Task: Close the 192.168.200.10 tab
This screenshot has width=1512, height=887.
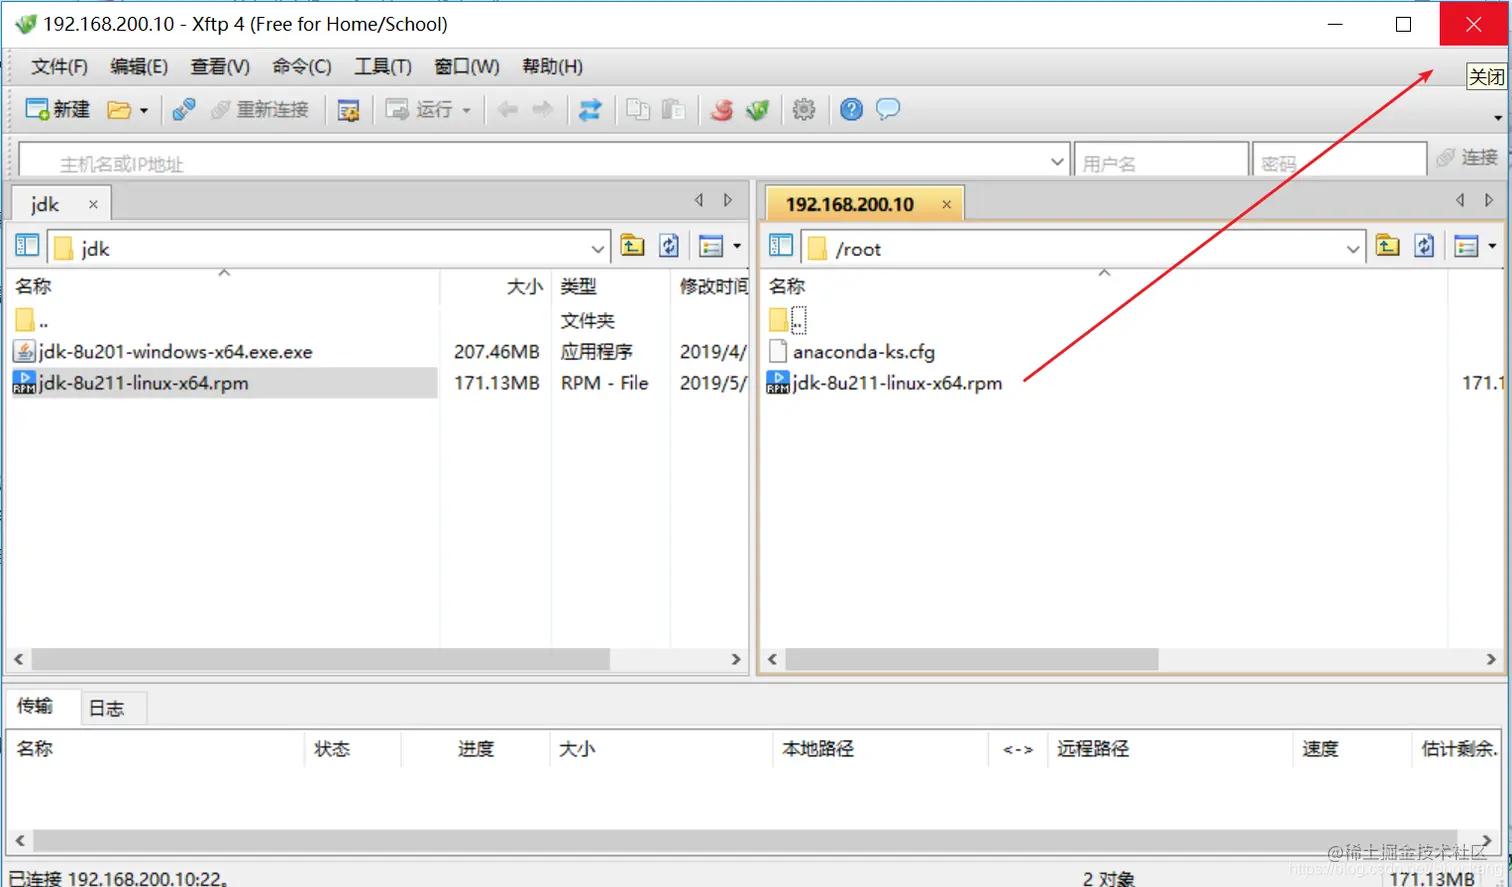Action: click(946, 204)
